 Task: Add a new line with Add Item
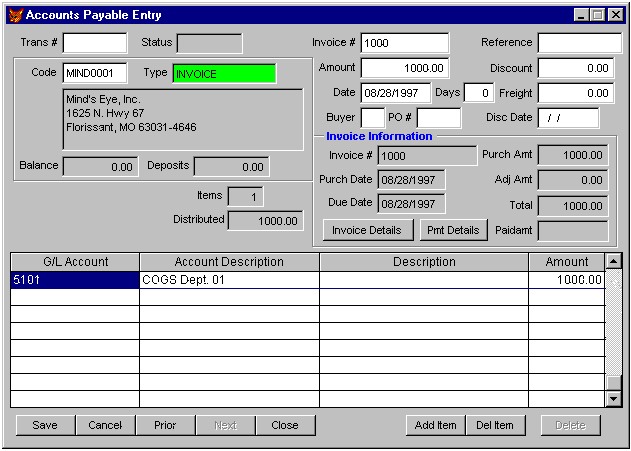pyautogui.click(x=435, y=425)
